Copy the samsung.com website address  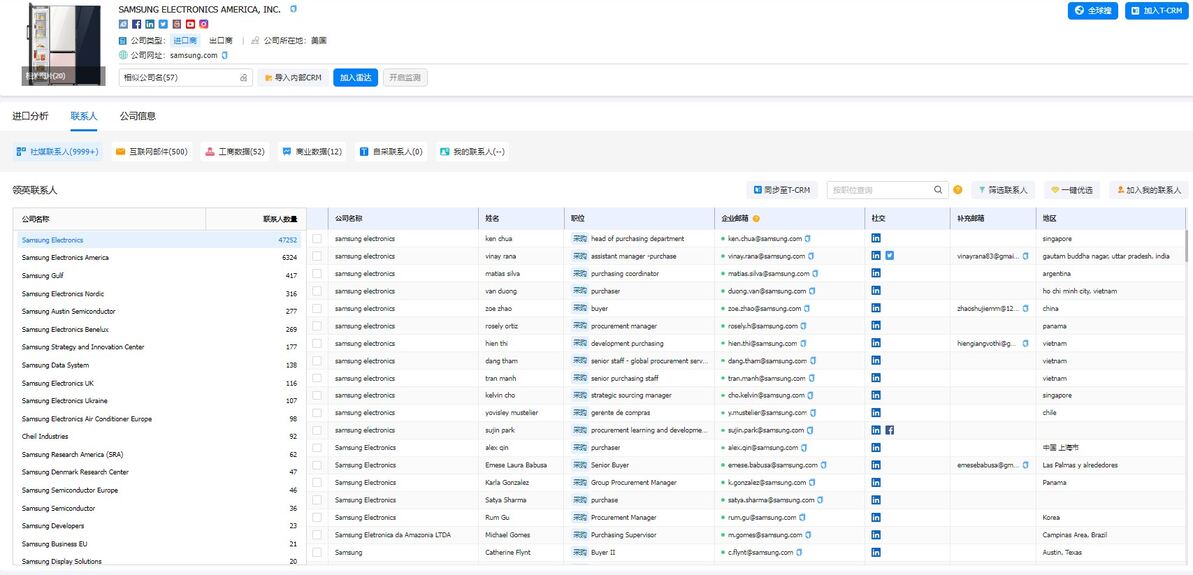224,56
